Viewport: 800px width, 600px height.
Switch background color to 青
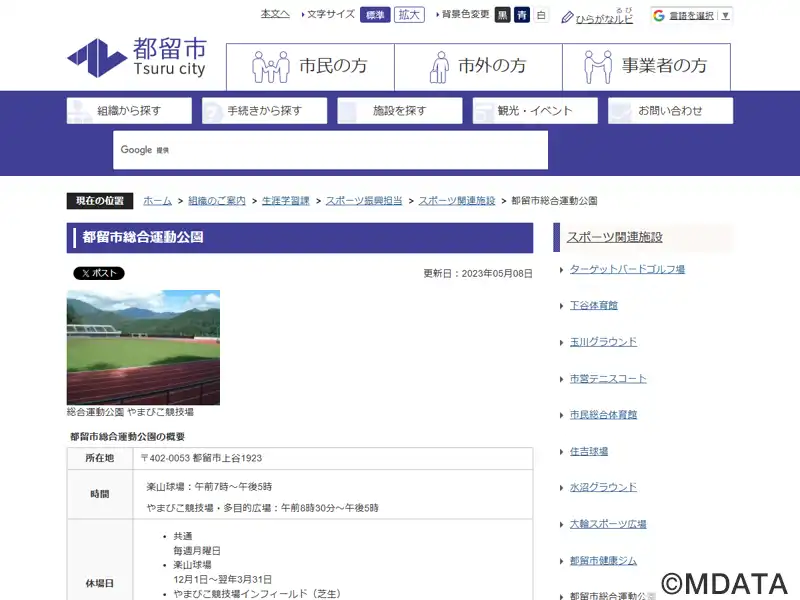(x=521, y=15)
